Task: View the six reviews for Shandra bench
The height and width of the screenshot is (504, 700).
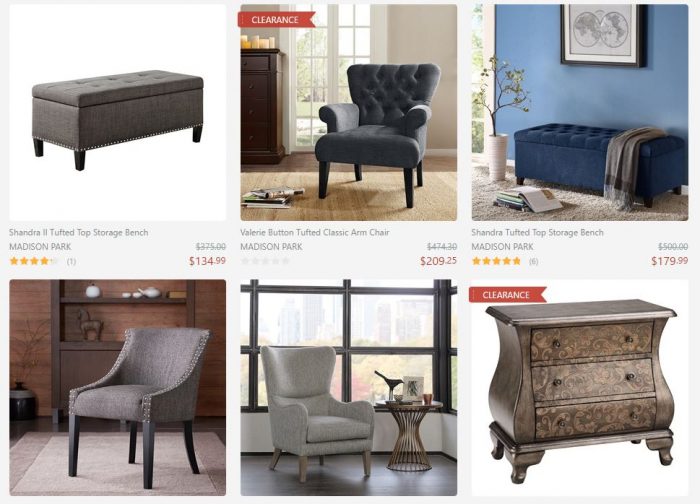Action: point(533,262)
